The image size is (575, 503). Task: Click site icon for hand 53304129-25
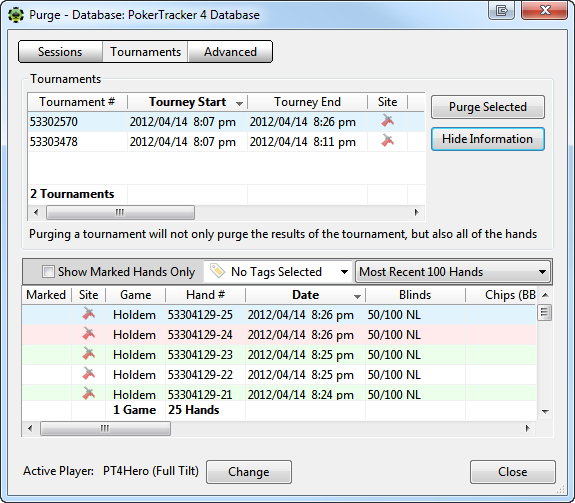pyautogui.click(x=88, y=314)
